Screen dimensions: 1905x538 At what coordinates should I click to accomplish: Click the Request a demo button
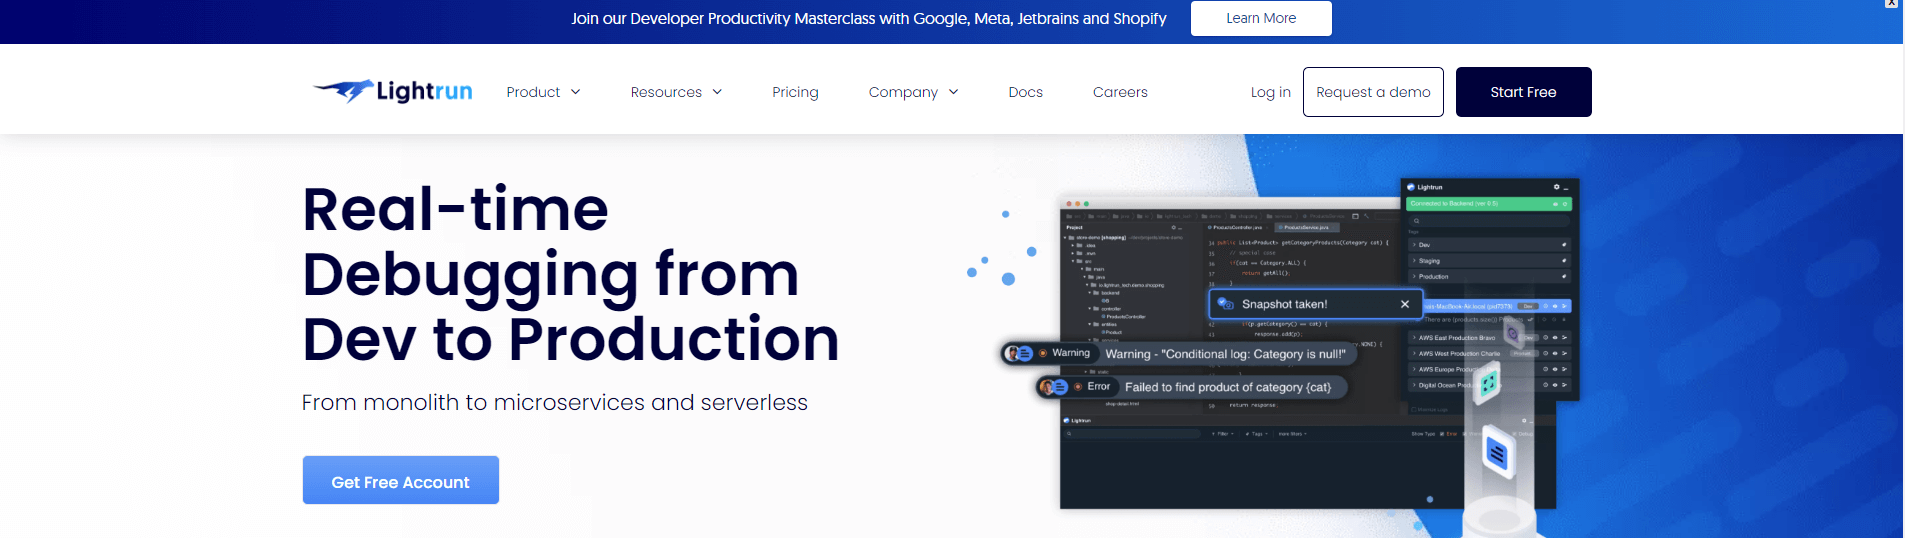pos(1372,92)
